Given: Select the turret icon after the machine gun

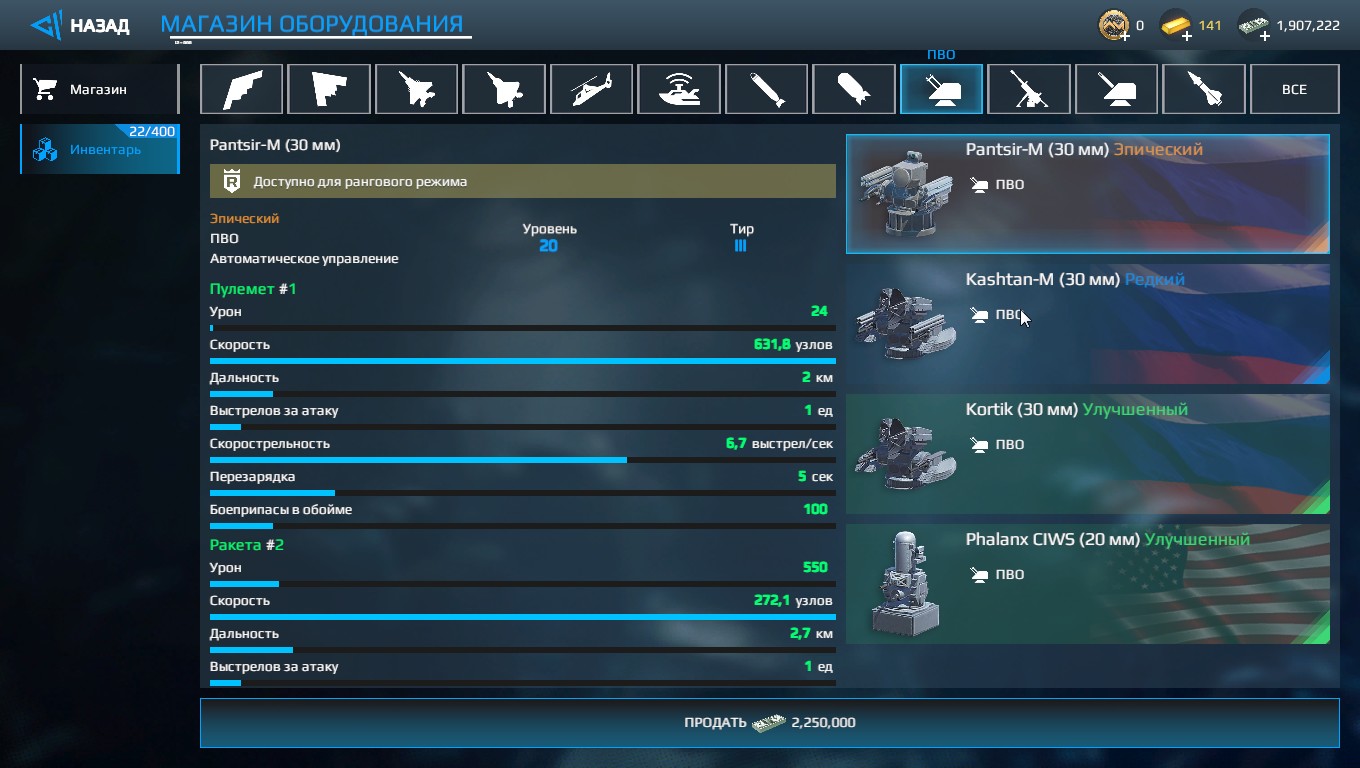Looking at the screenshot, I should pos(1116,89).
